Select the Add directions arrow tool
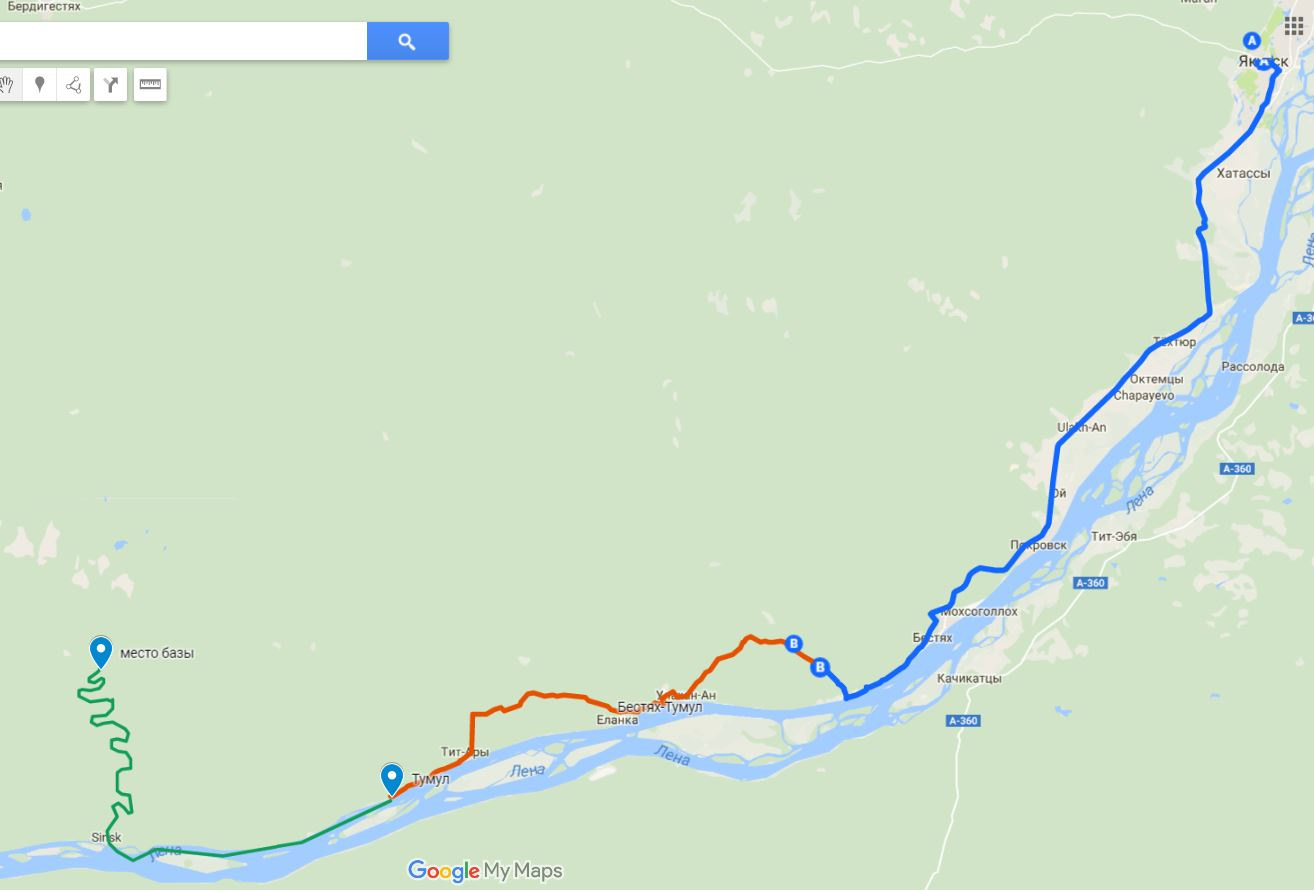The image size is (1314, 890). (111, 85)
